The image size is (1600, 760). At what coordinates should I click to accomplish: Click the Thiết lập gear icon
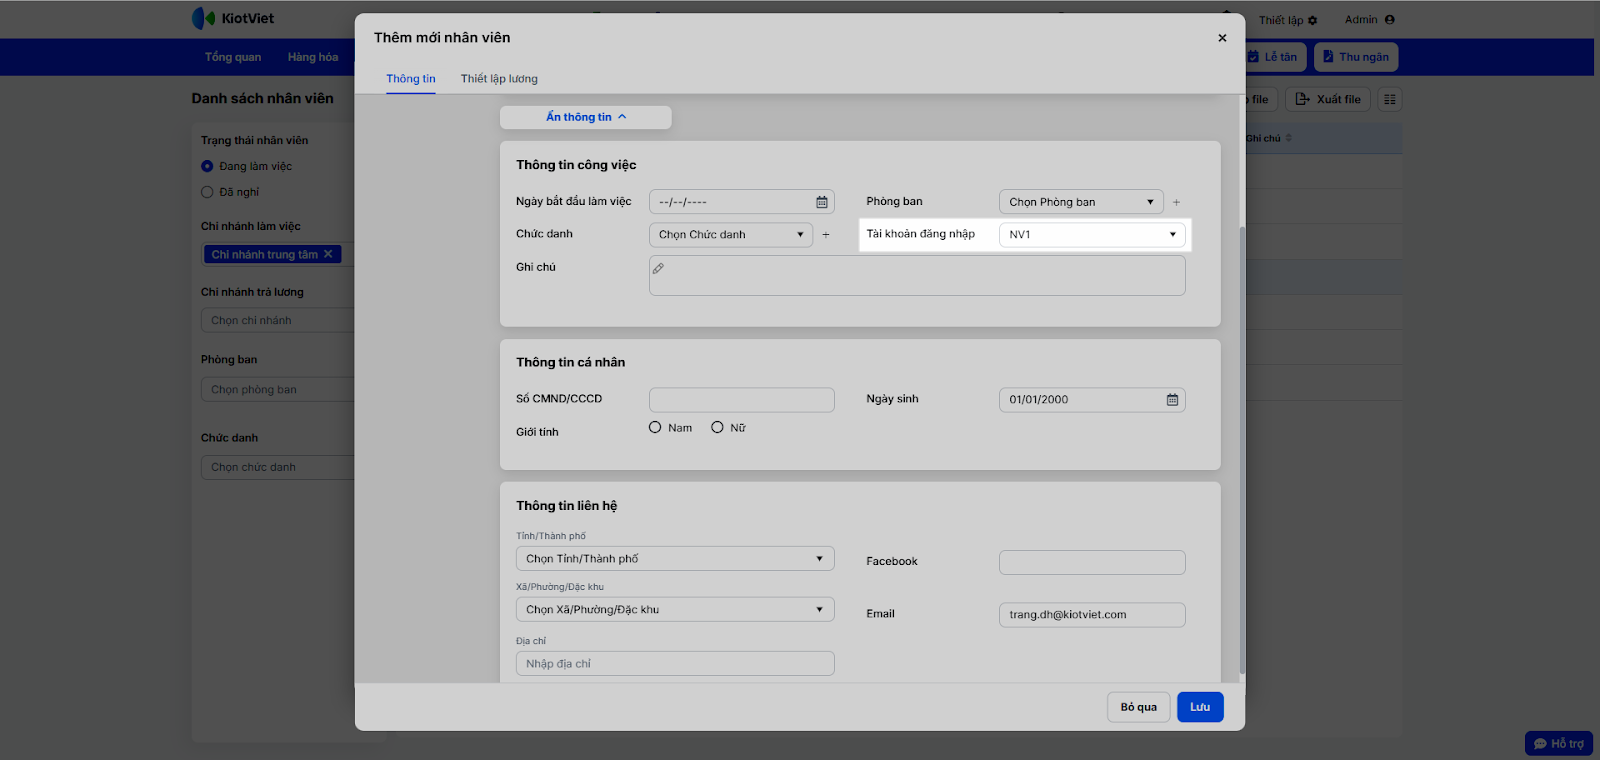[x=1313, y=20]
